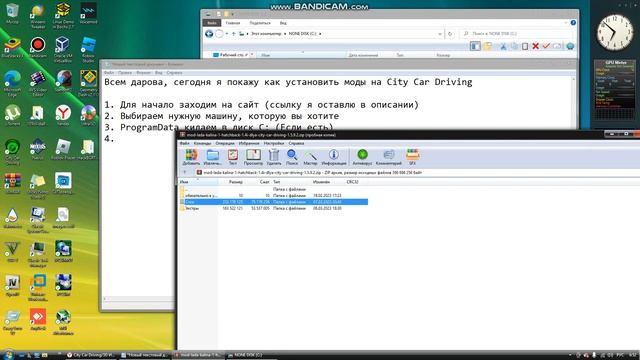This screenshot has width=640, height=360.
Task: Open Избранное menu in WinRAR
Action: coord(249,143)
